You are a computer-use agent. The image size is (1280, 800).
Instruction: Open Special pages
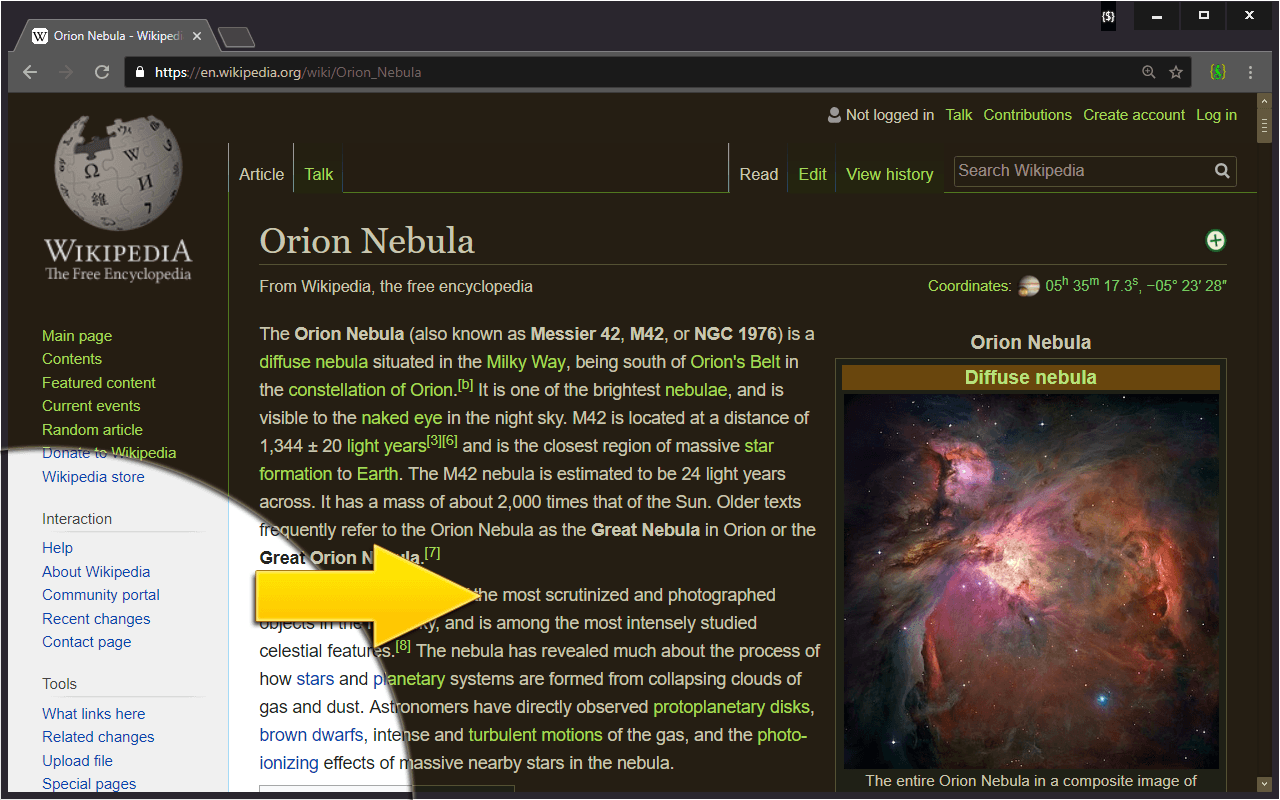[x=89, y=784]
